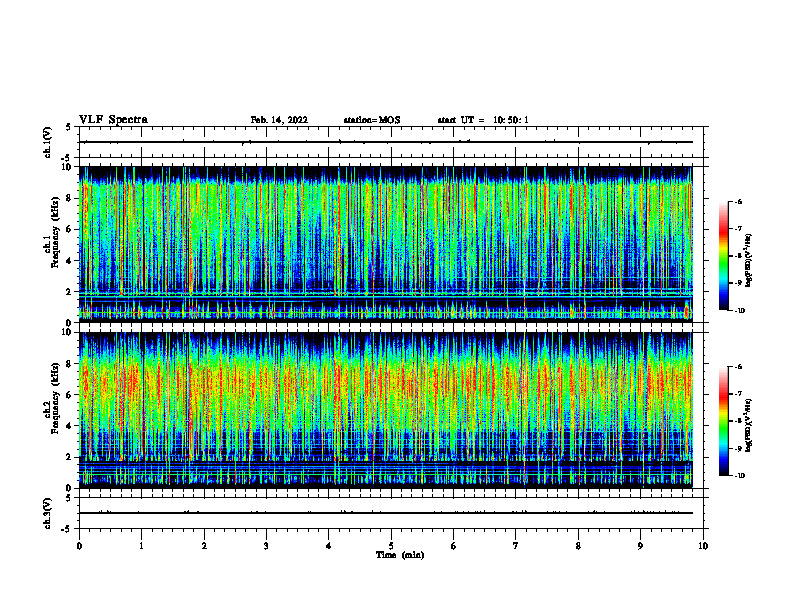
Task: Click the ch.2 spectrogram panel
Action: tap(386, 410)
